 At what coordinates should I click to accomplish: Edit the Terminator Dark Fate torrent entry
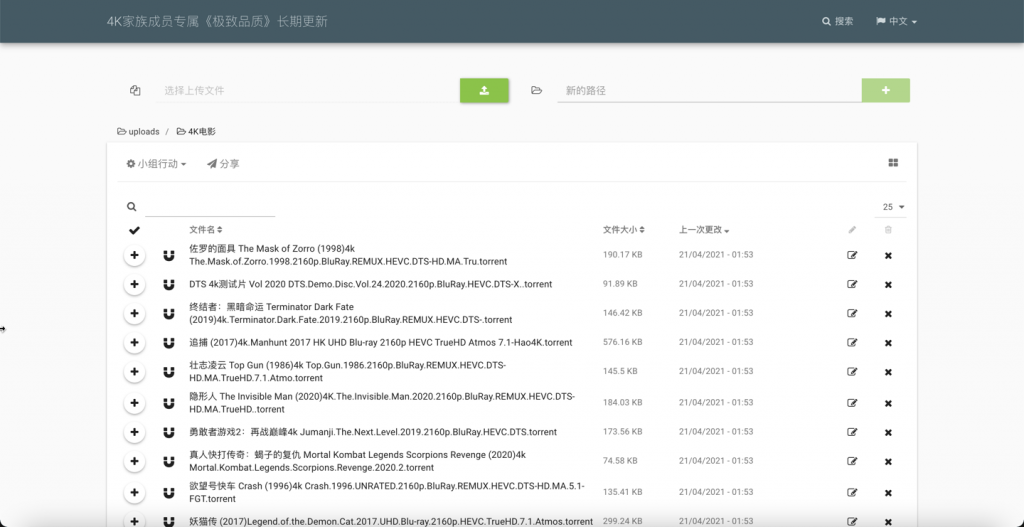click(852, 313)
